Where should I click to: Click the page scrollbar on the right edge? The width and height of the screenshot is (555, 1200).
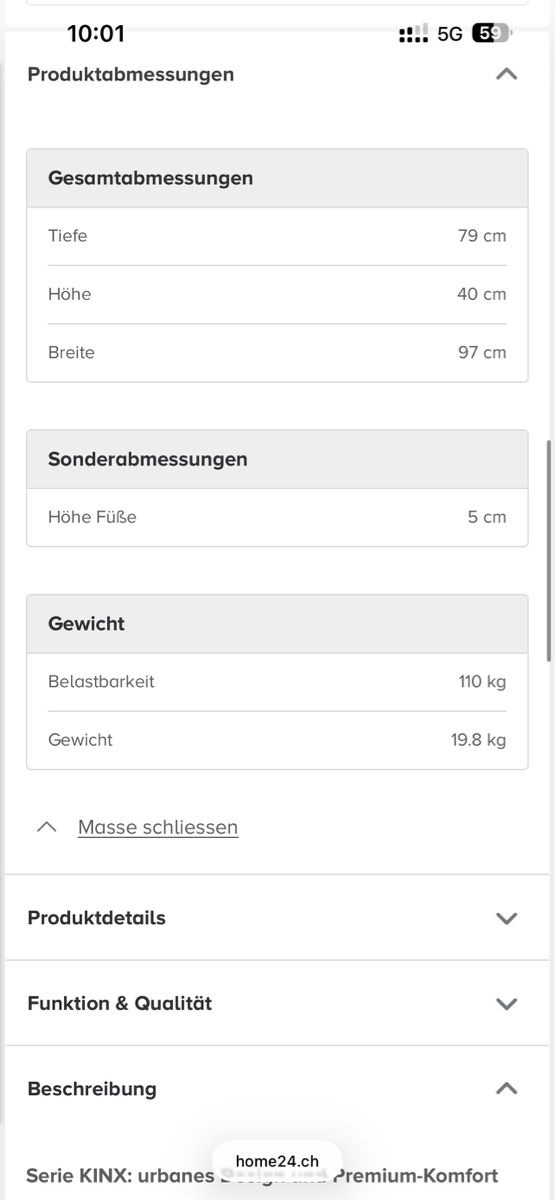pos(549,550)
